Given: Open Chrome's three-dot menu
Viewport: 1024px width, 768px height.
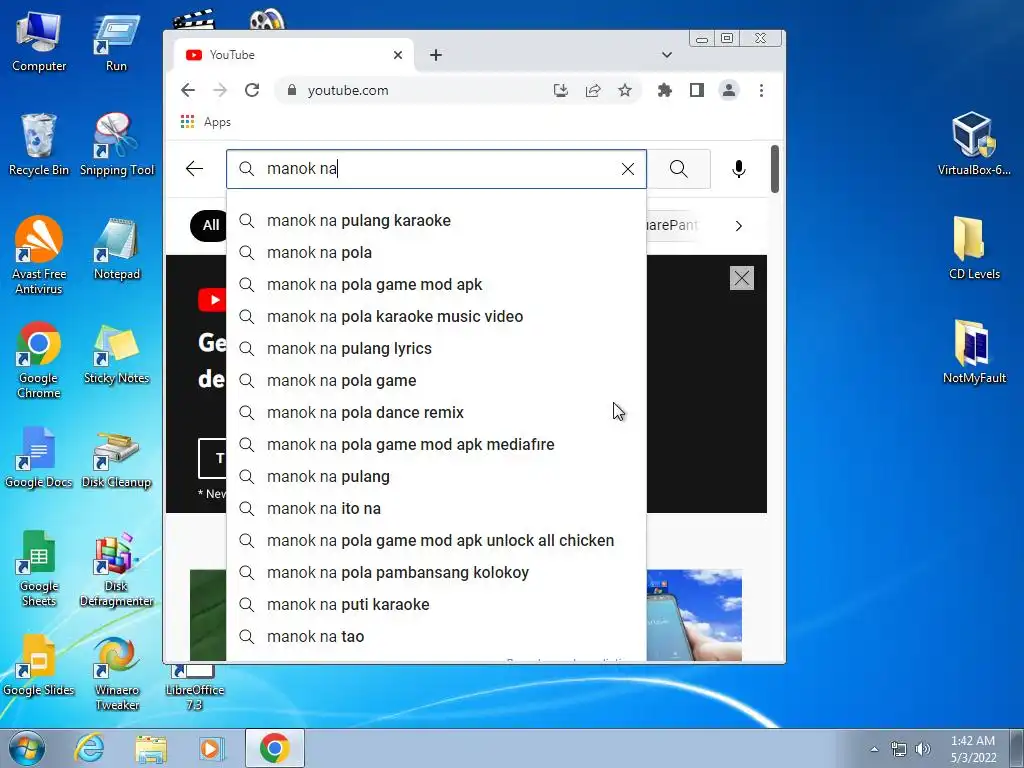Looking at the screenshot, I should click(761, 90).
